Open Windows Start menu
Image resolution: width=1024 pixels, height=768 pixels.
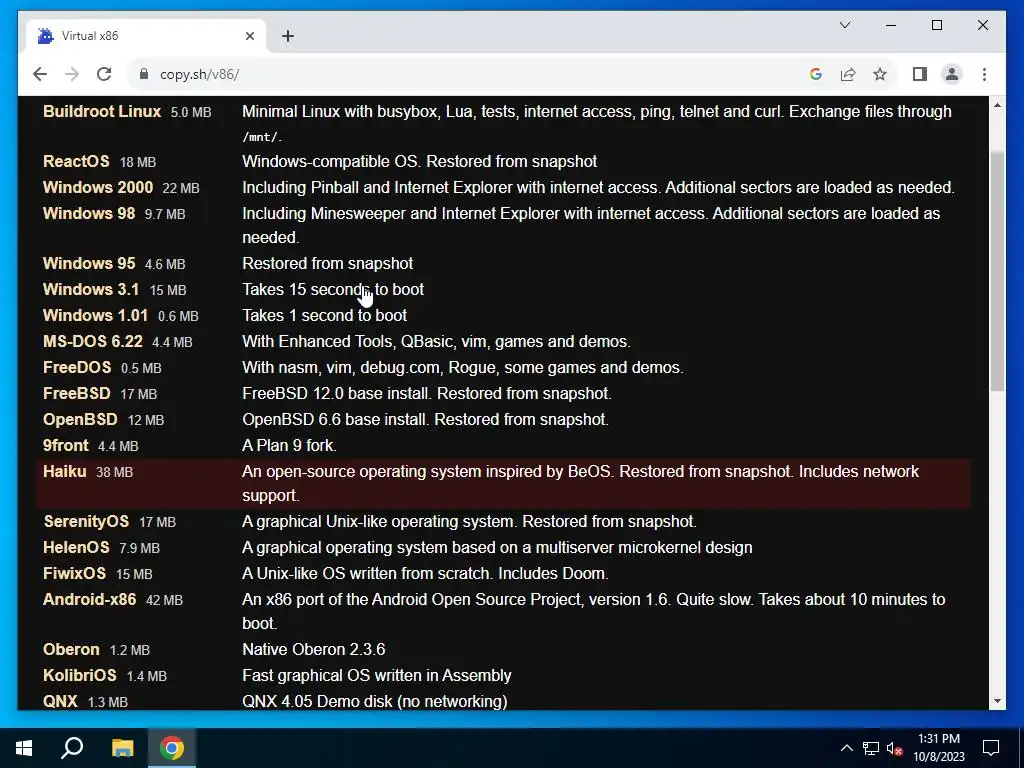pyautogui.click(x=24, y=748)
